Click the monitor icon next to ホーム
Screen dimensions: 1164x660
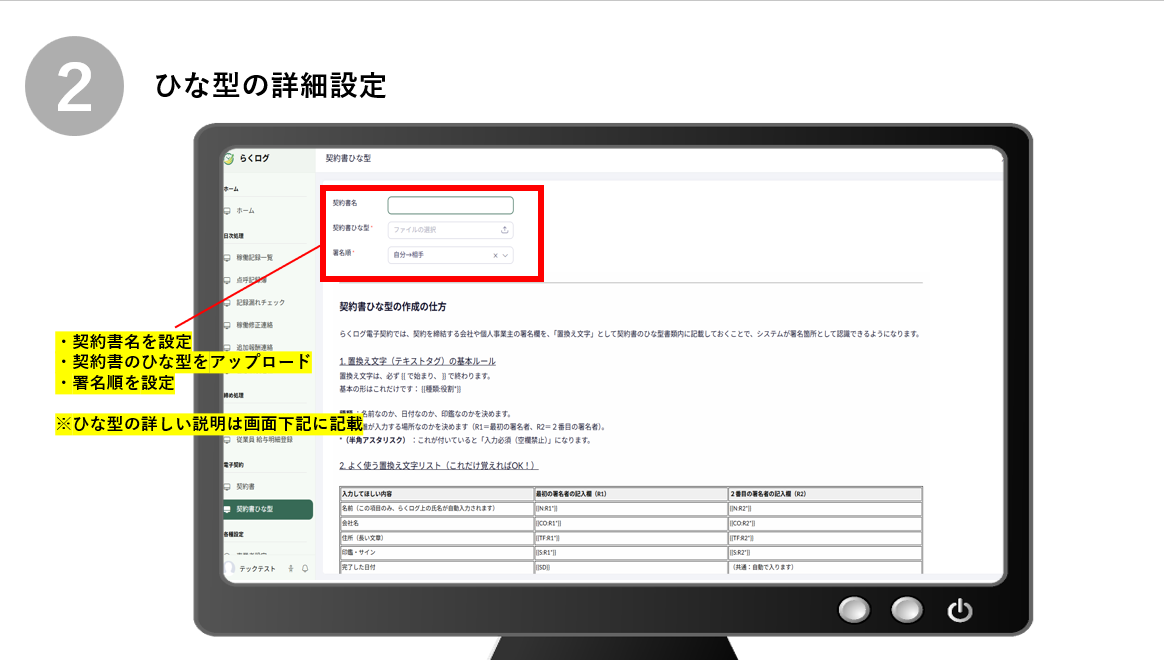click(227, 211)
